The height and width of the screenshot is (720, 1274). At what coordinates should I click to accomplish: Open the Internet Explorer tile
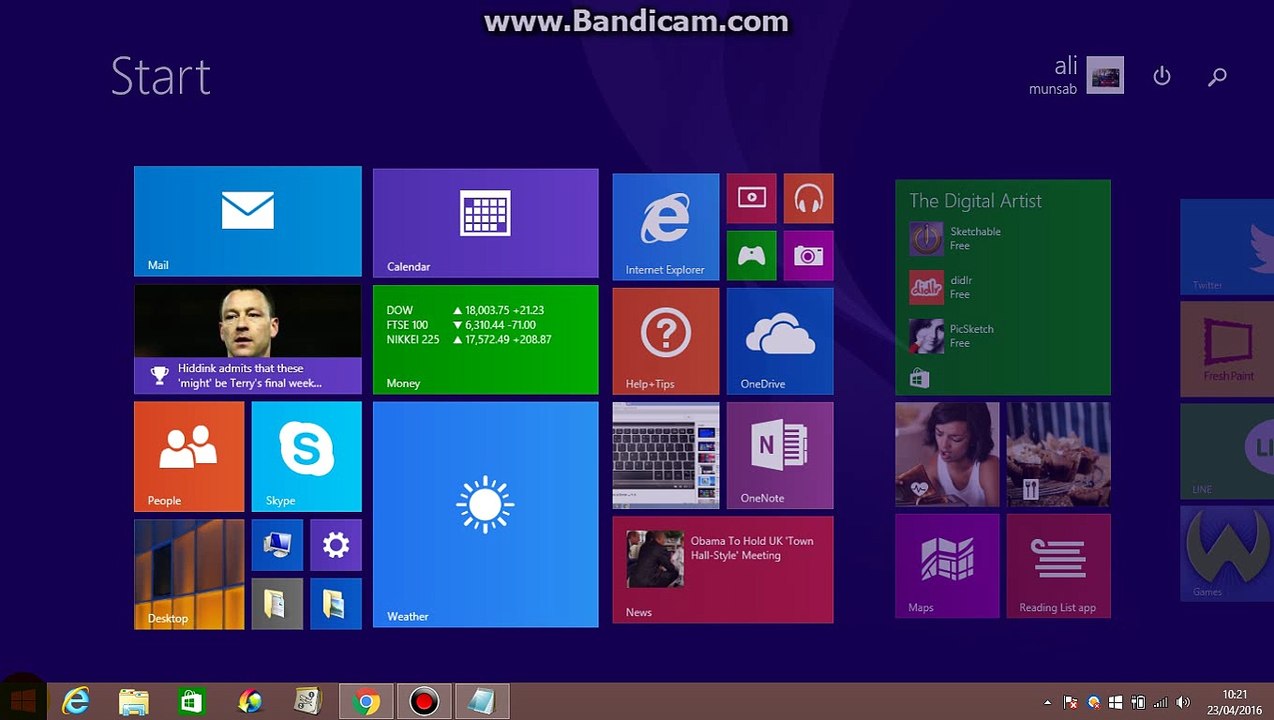click(x=665, y=227)
